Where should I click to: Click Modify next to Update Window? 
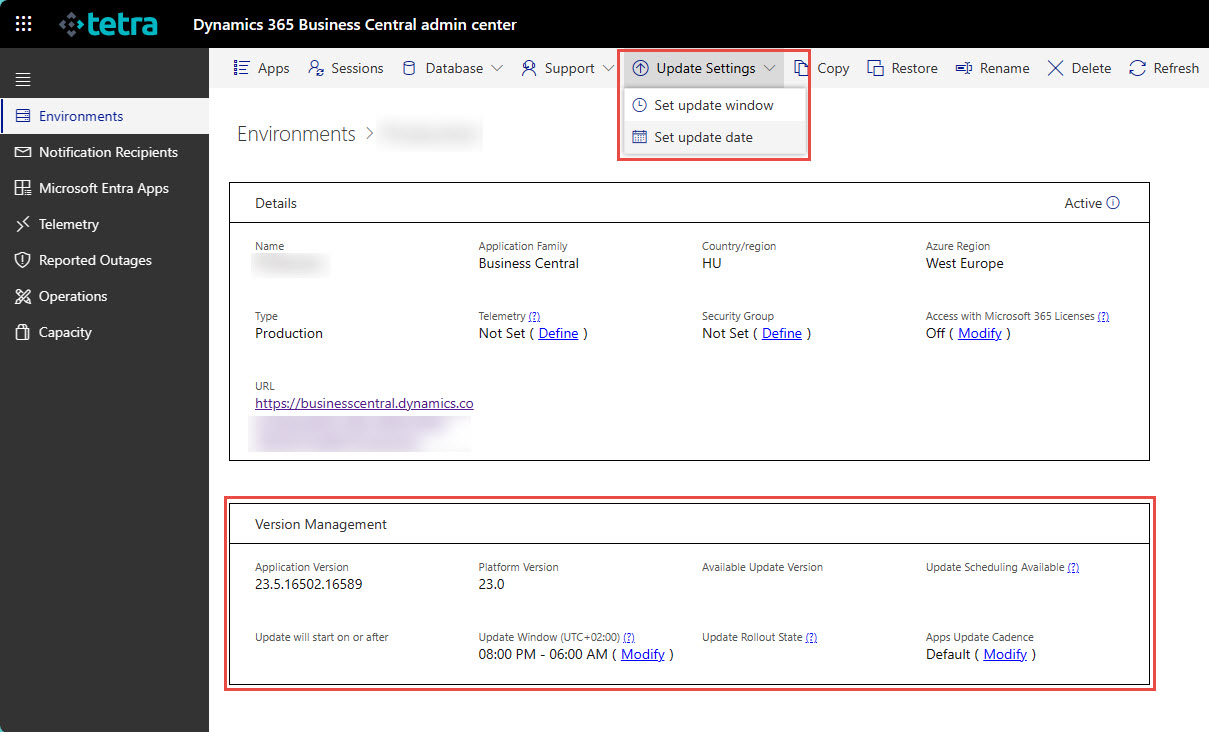click(x=642, y=654)
